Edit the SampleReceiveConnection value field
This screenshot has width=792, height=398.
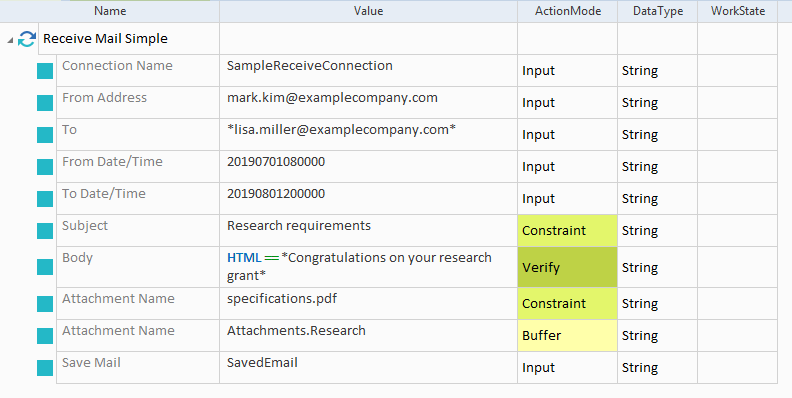368,71
